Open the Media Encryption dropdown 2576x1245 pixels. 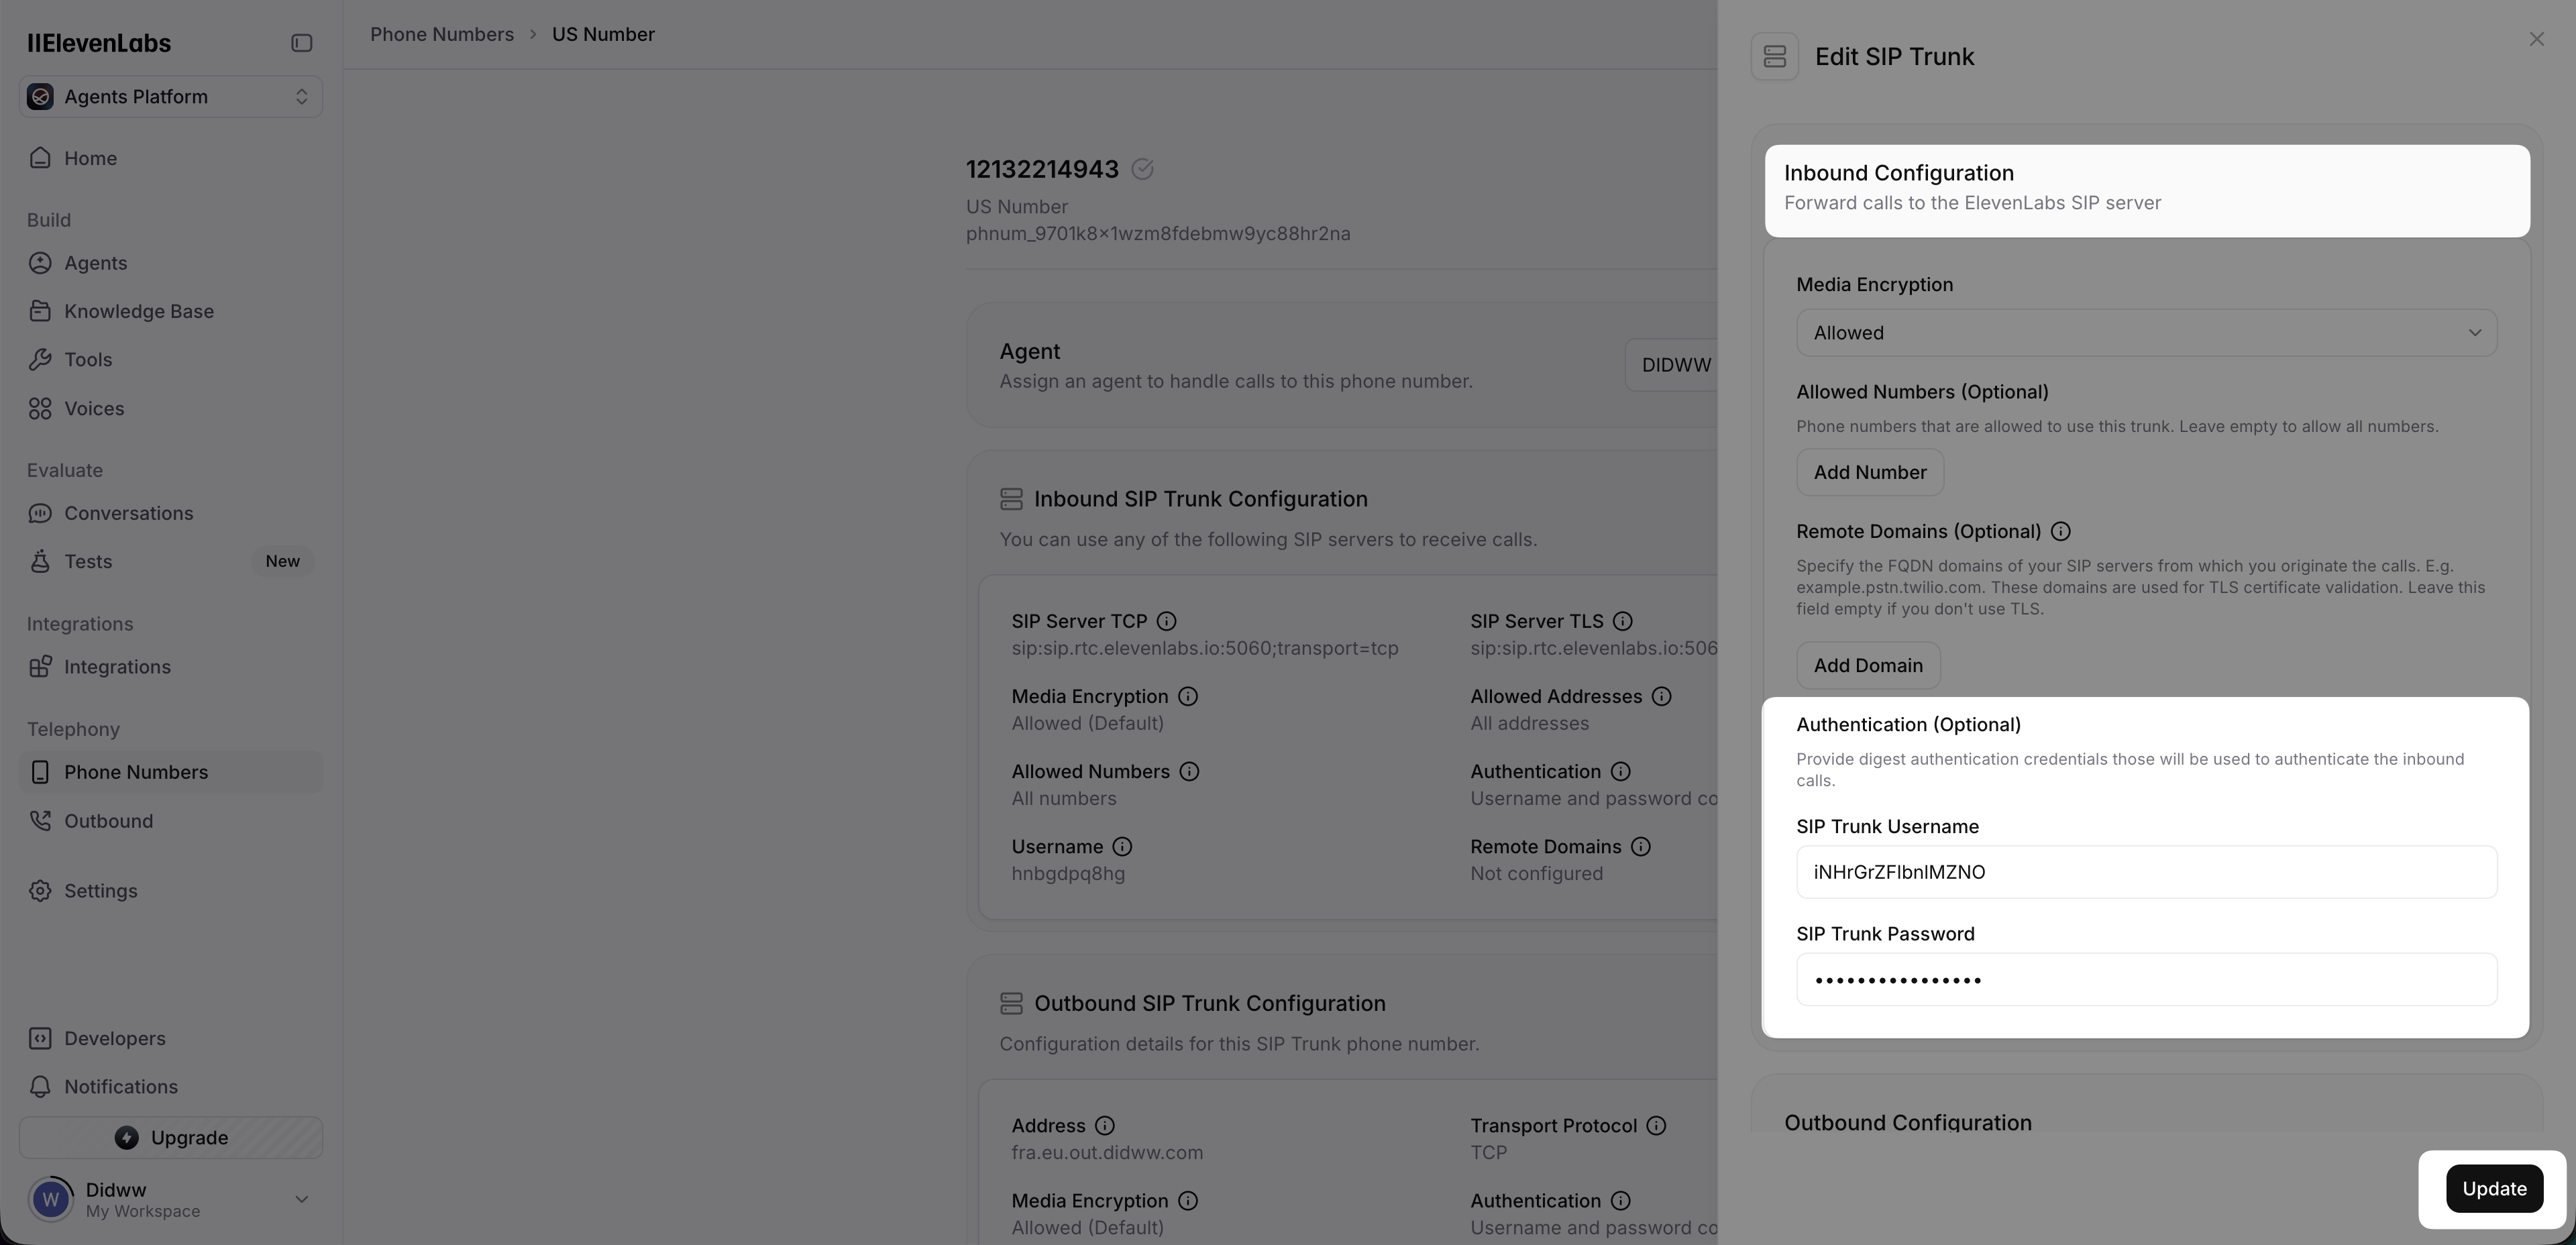pos(2146,333)
